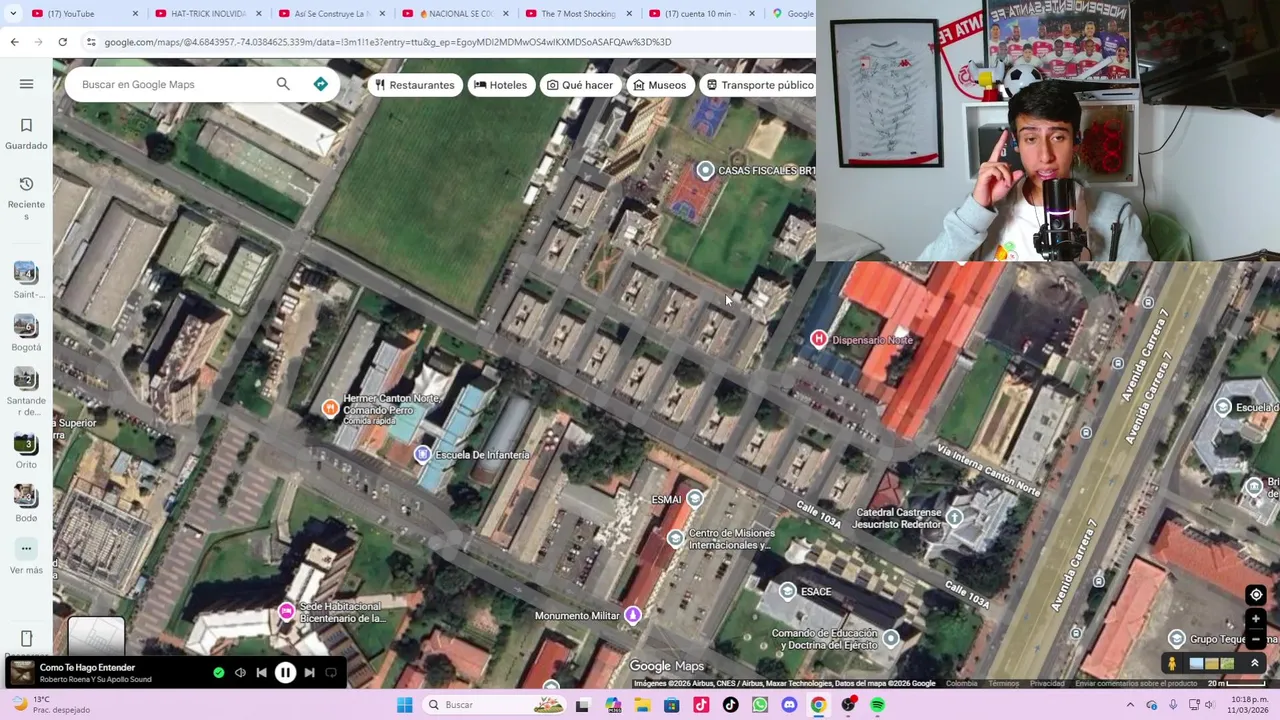Show hidden system tray icons
The image size is (1280, 720).
pyautogui.click(x=1130, y=705)
